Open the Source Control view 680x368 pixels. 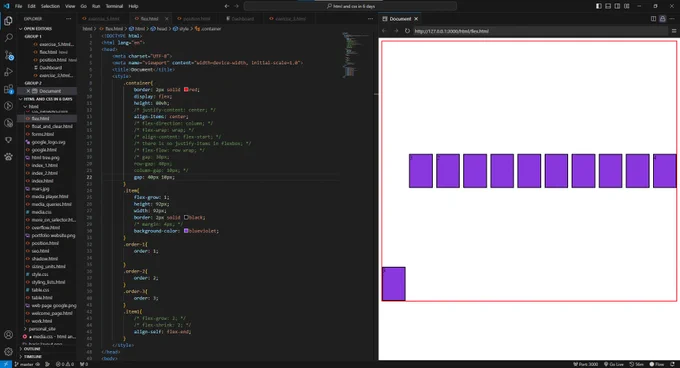tap(8, 55)
